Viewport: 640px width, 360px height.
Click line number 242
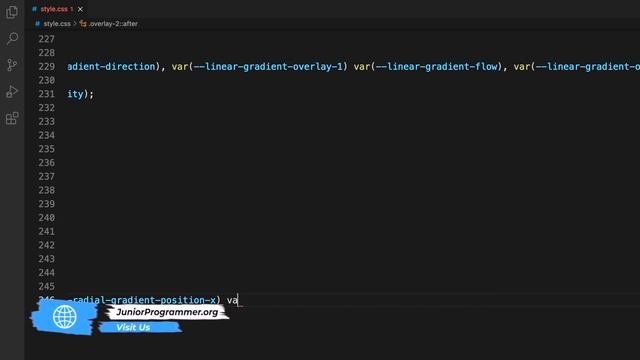point(47,245)
